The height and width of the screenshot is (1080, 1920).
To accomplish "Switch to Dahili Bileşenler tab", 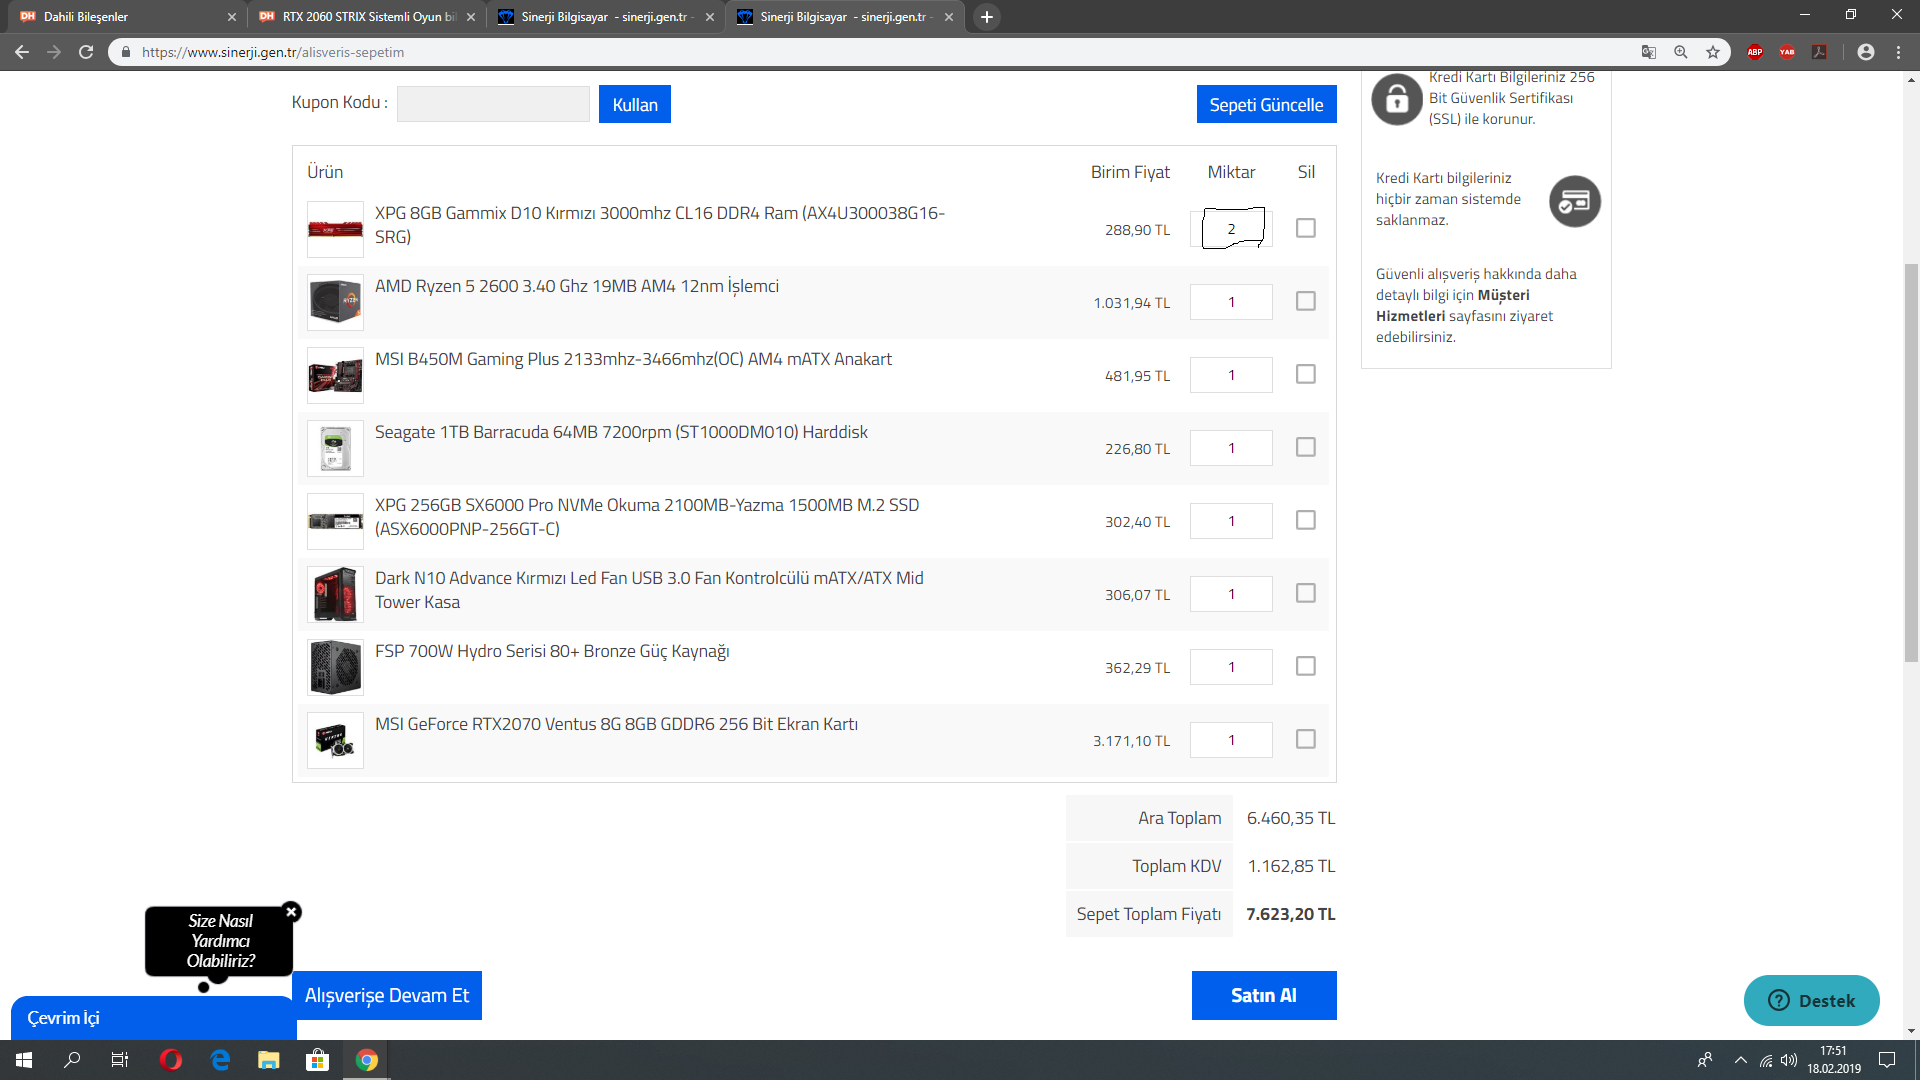I will 125,17.
